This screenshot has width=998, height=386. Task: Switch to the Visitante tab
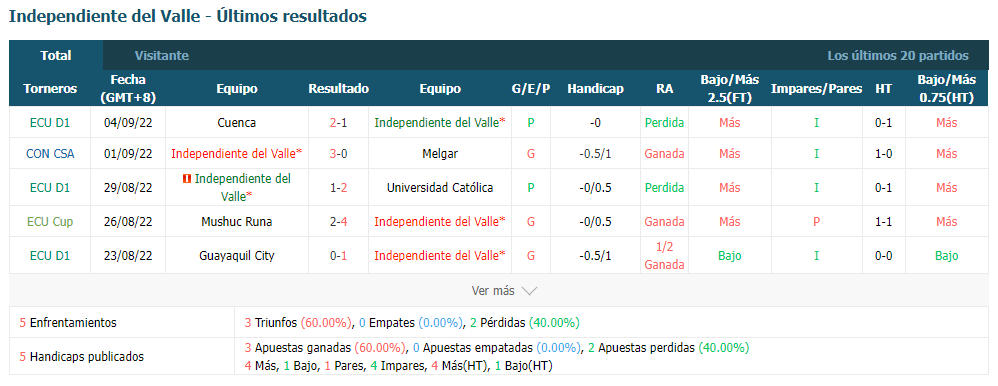point(162,56)
